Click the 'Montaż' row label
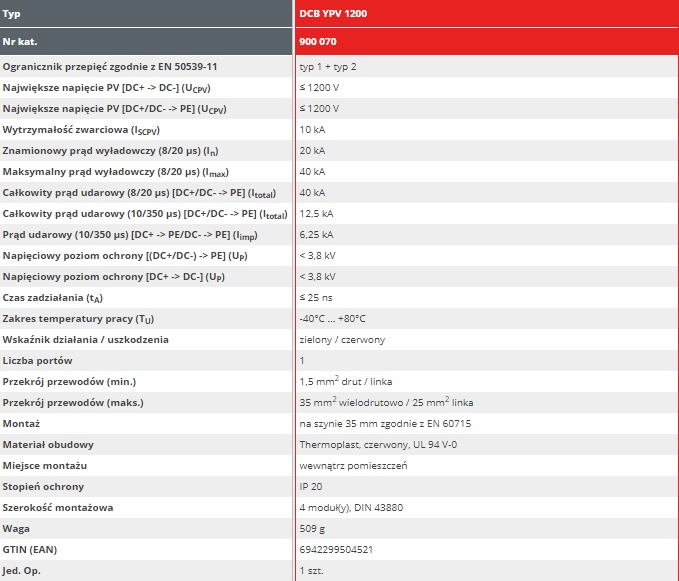Screen dimensions: 679x581 21,424
